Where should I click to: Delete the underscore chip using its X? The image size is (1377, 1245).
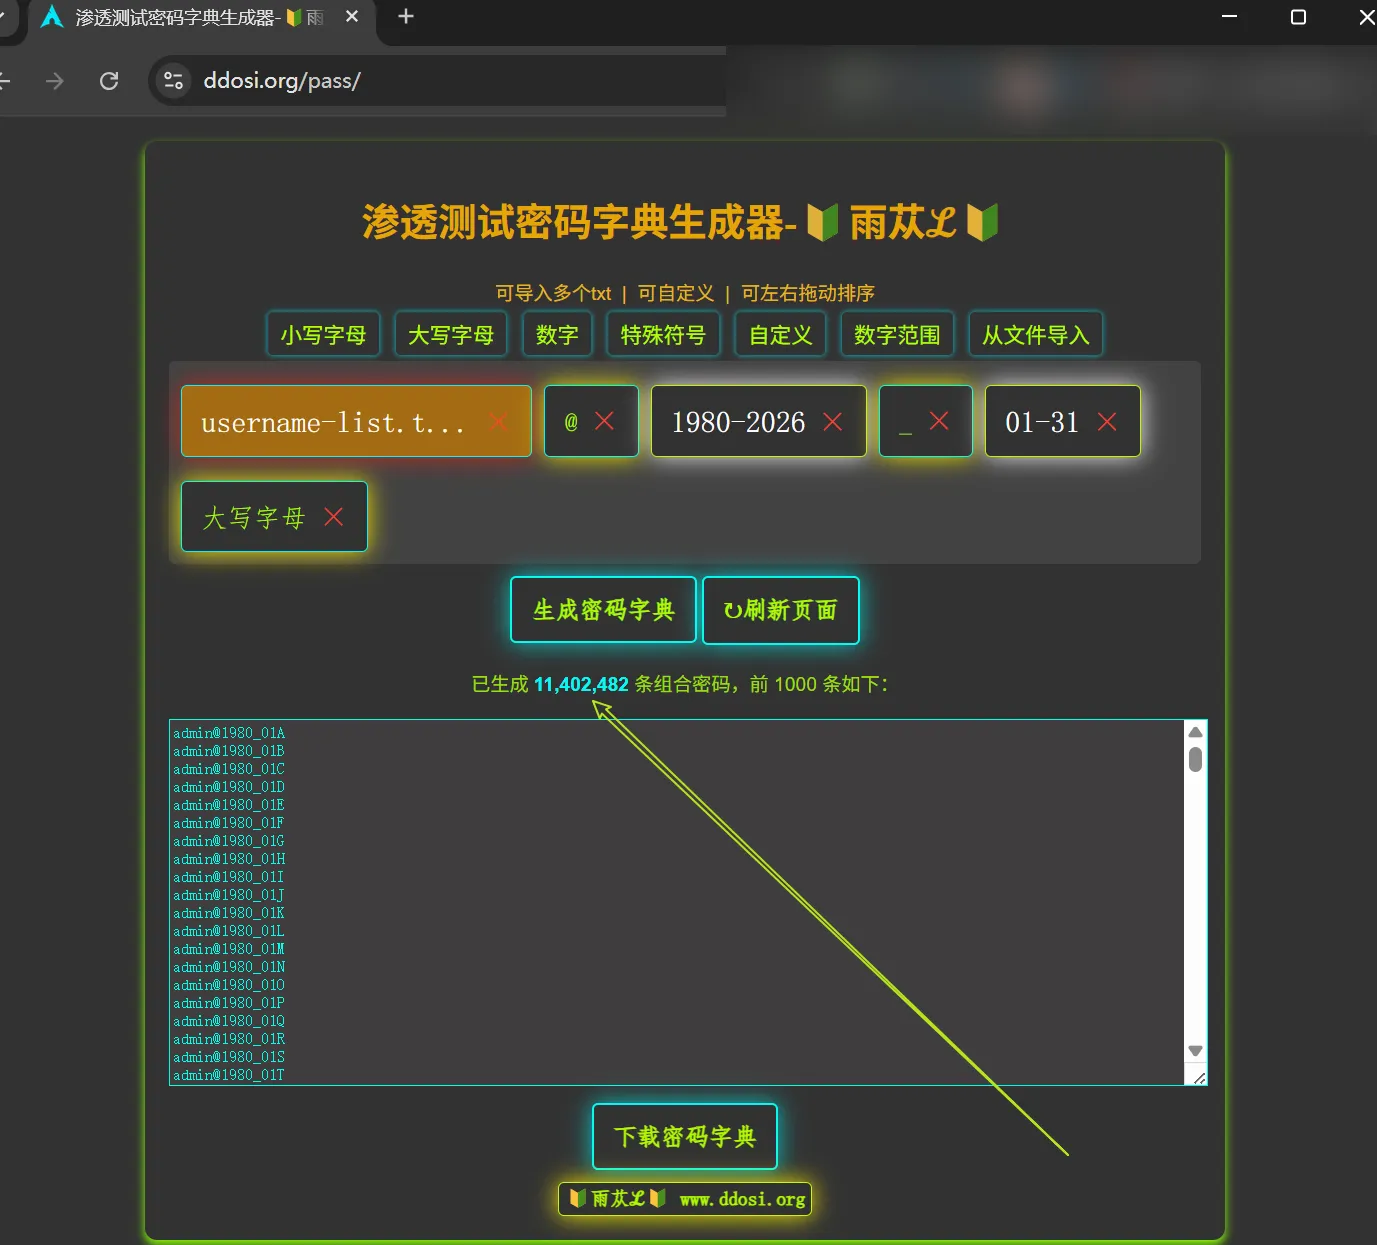[938, 421]
